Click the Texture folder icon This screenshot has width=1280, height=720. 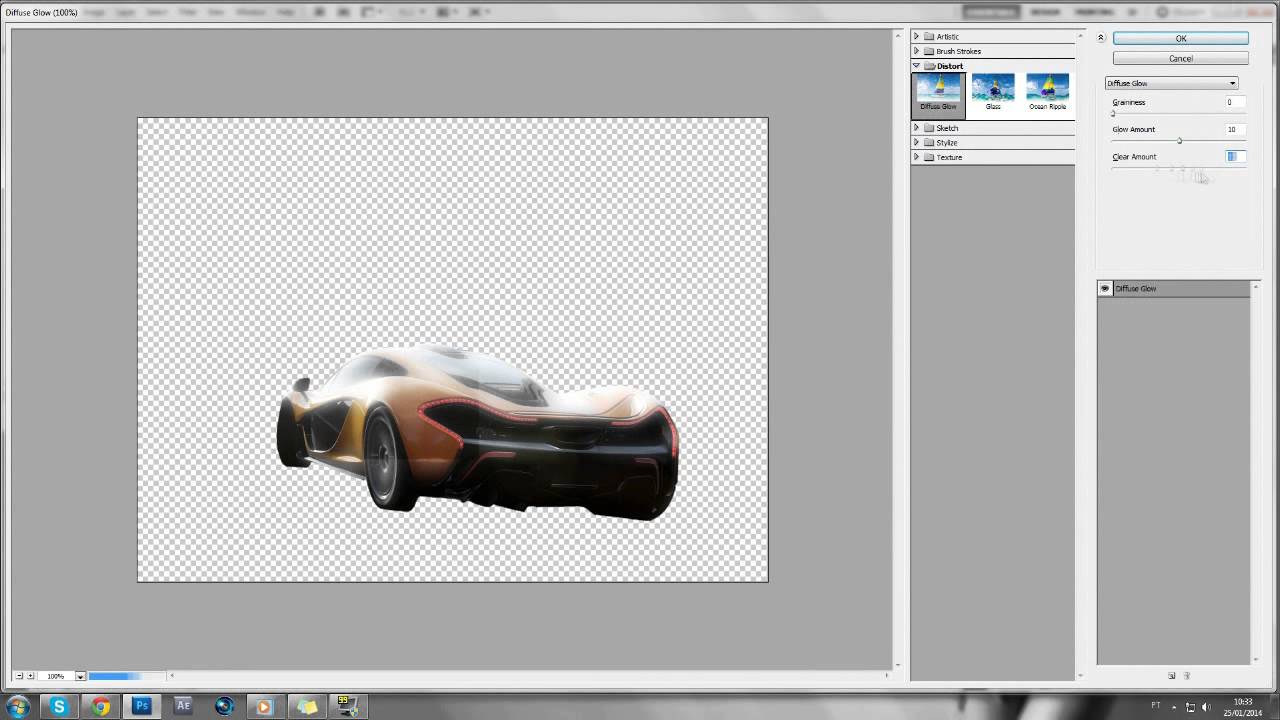pos(929,157)
